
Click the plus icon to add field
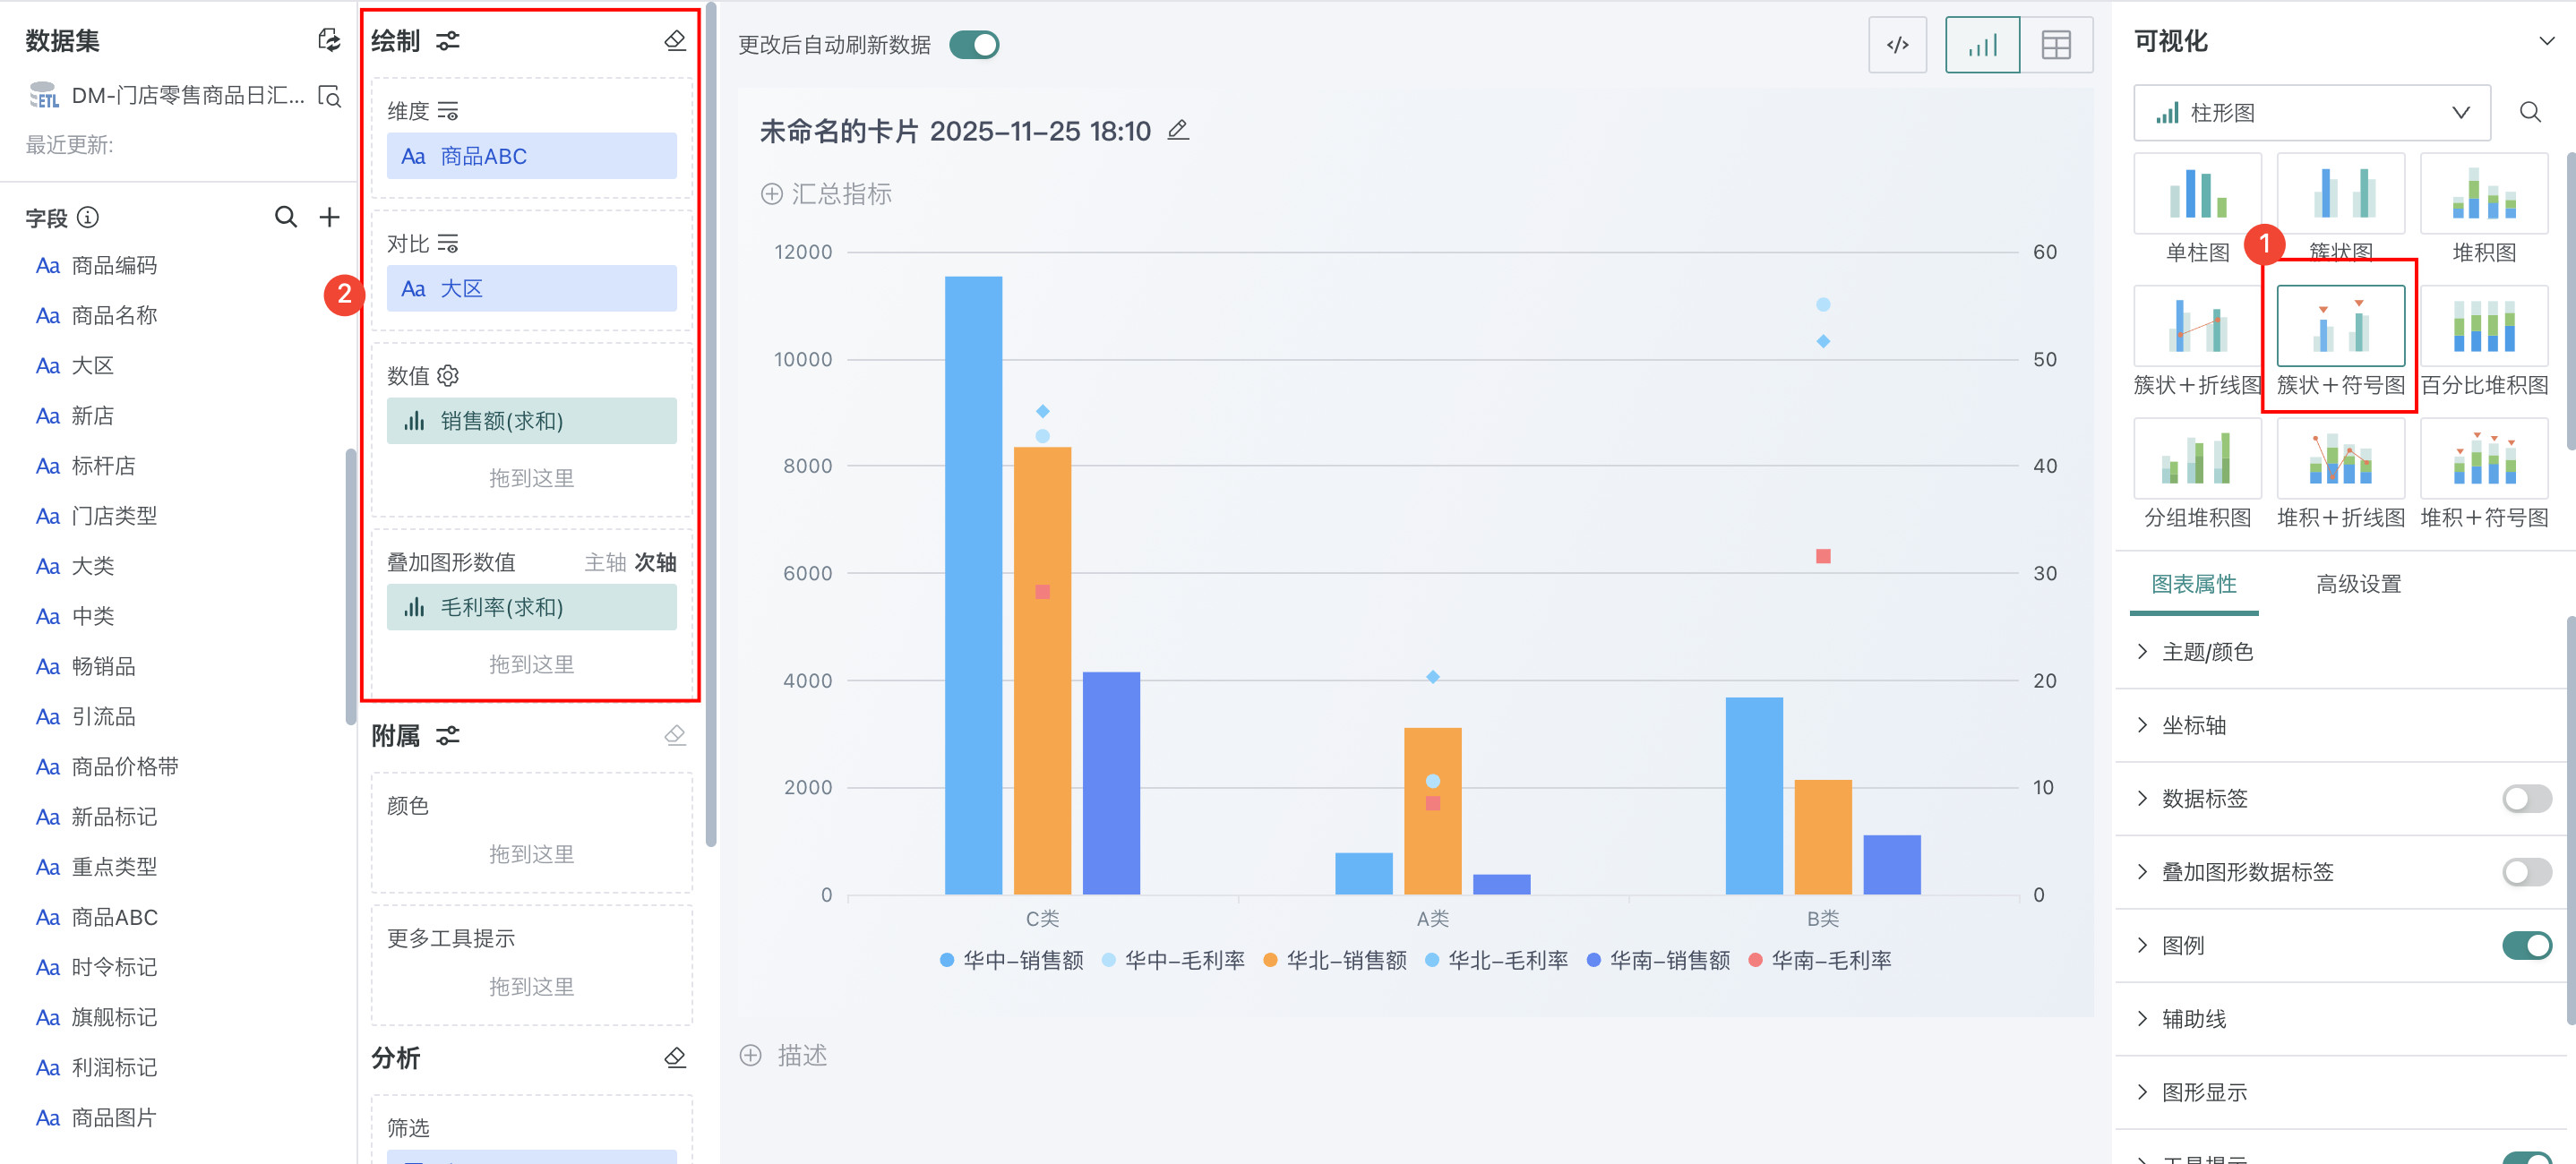point(329,217)
